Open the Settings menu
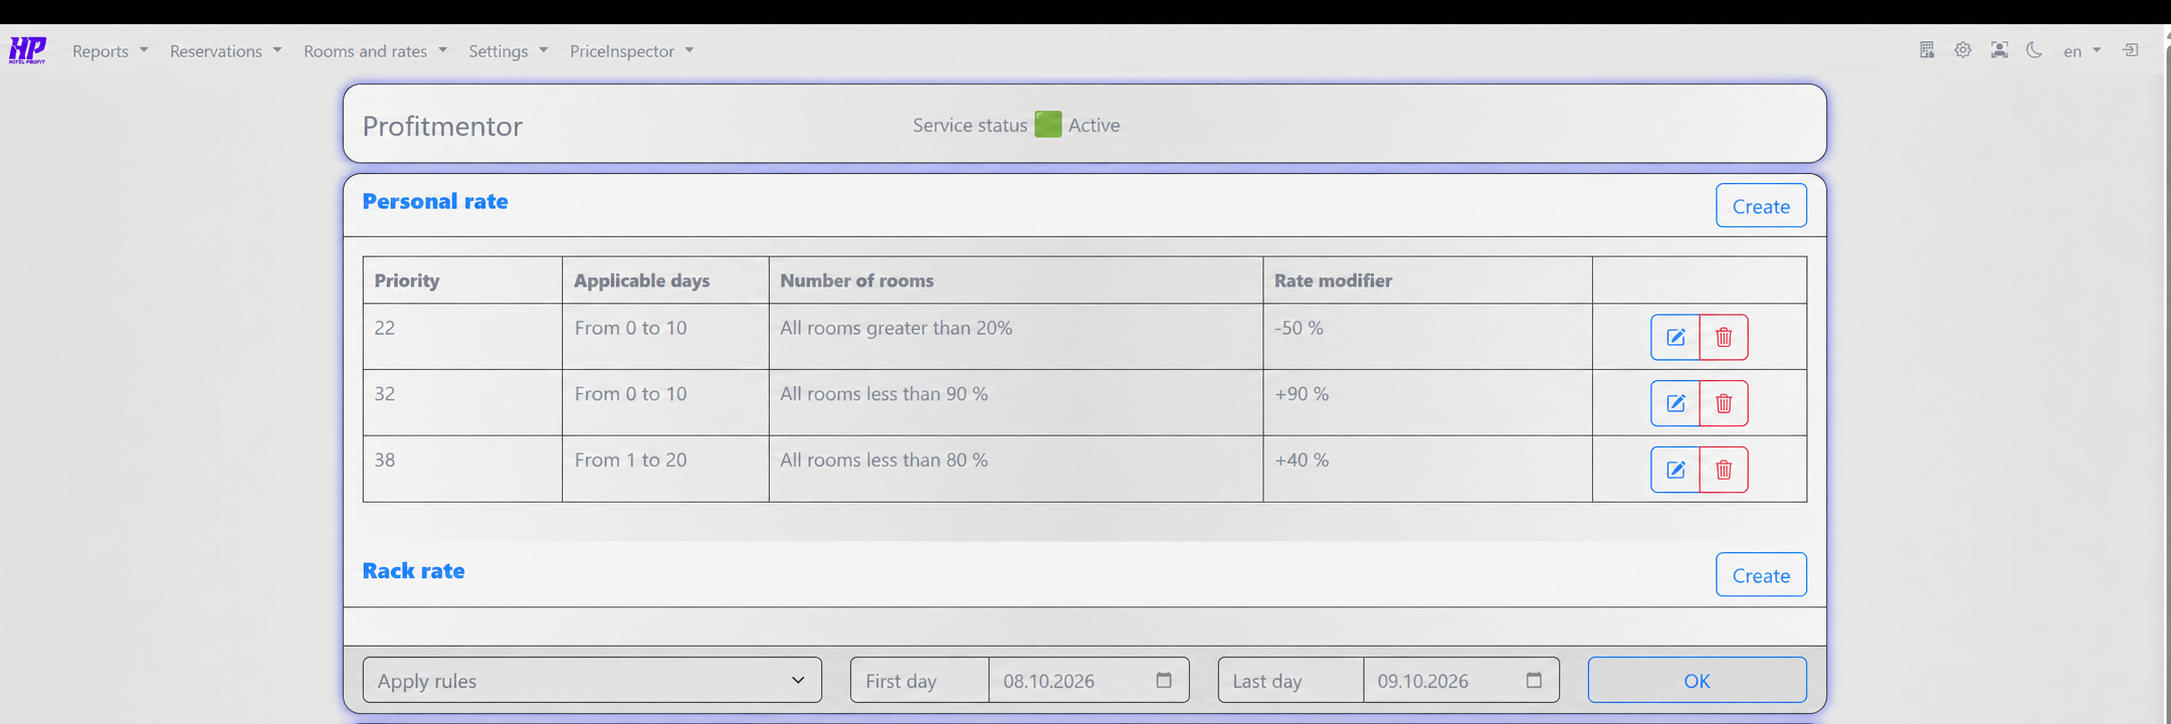The height and width of the screenshot is (724, 2171). (x=508, y=51)
